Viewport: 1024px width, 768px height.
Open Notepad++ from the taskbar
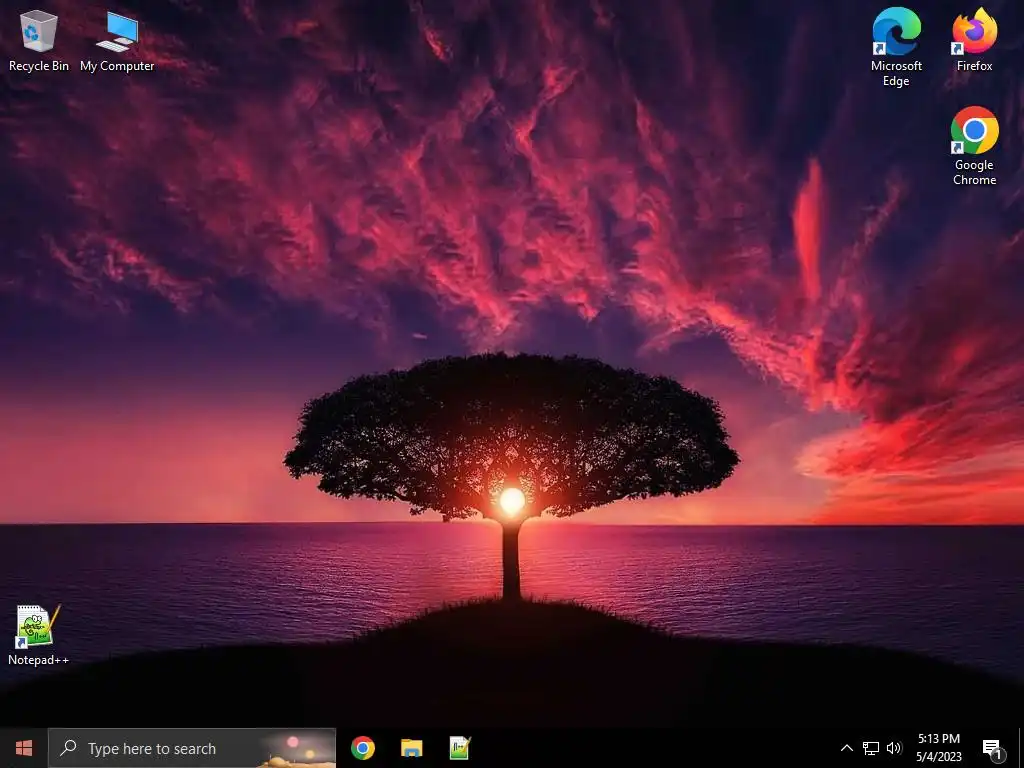click(x=460, y=748)
